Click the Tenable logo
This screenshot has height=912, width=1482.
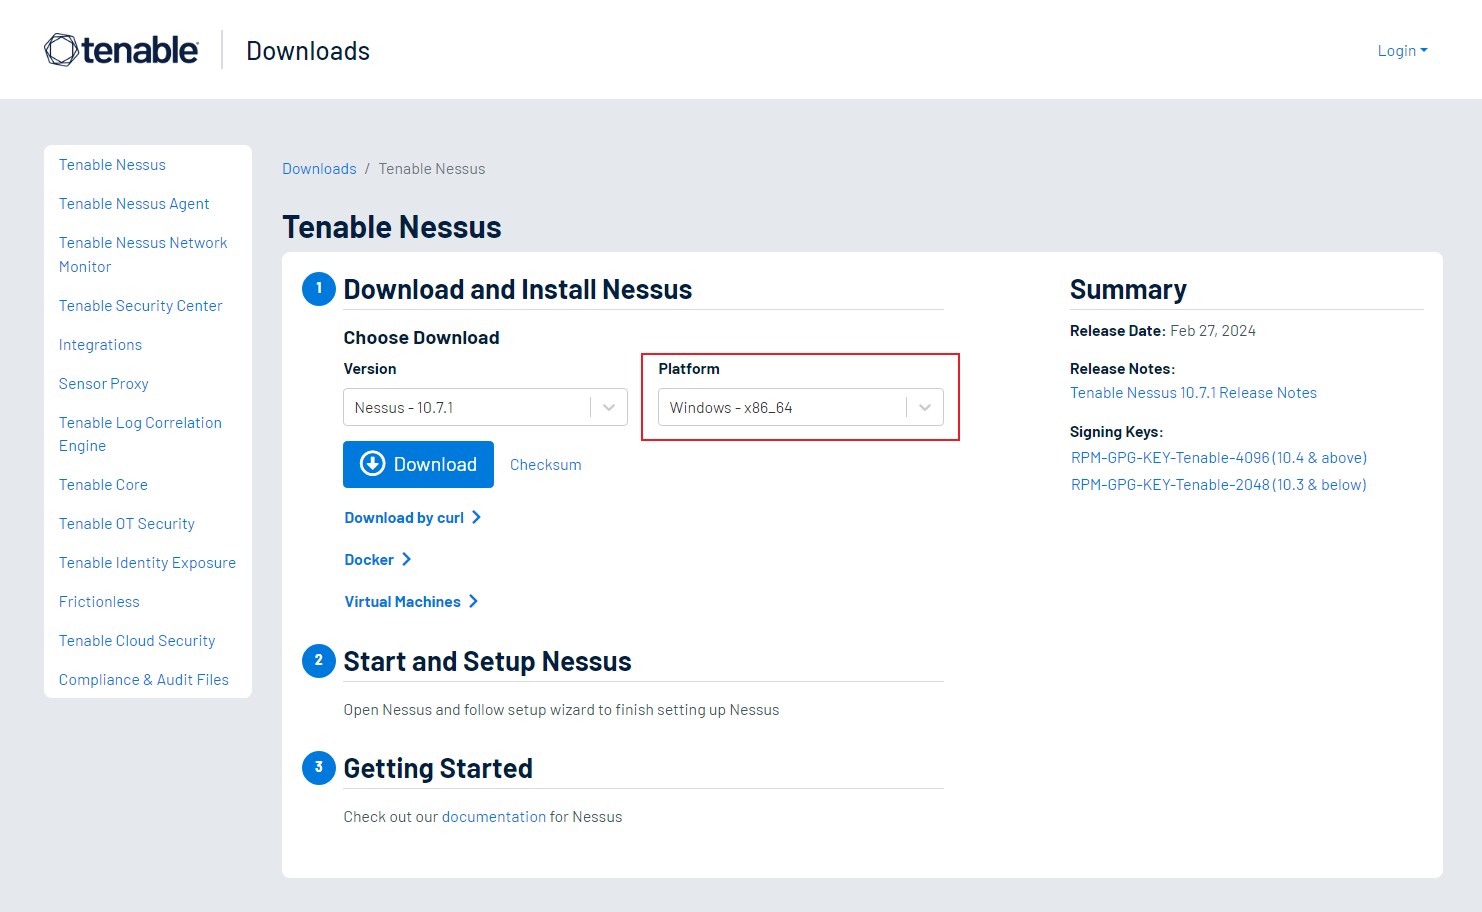121,50
